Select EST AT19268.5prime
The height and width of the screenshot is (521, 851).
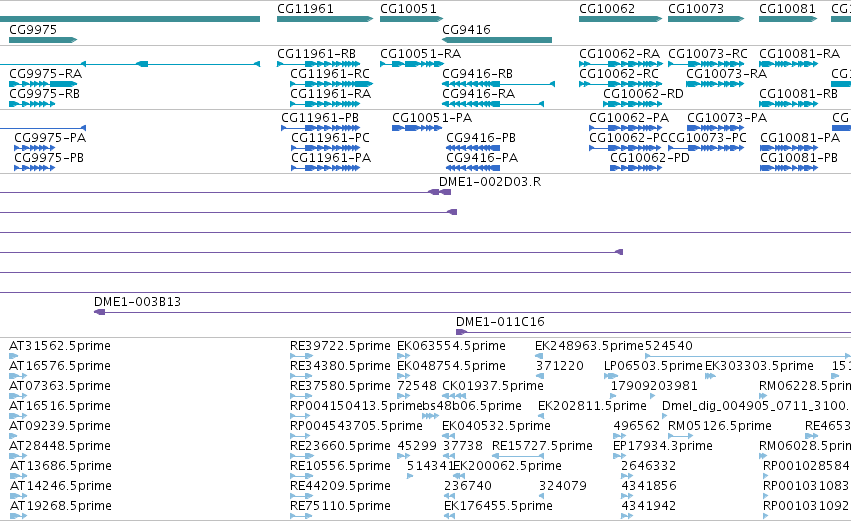point(18,516)
